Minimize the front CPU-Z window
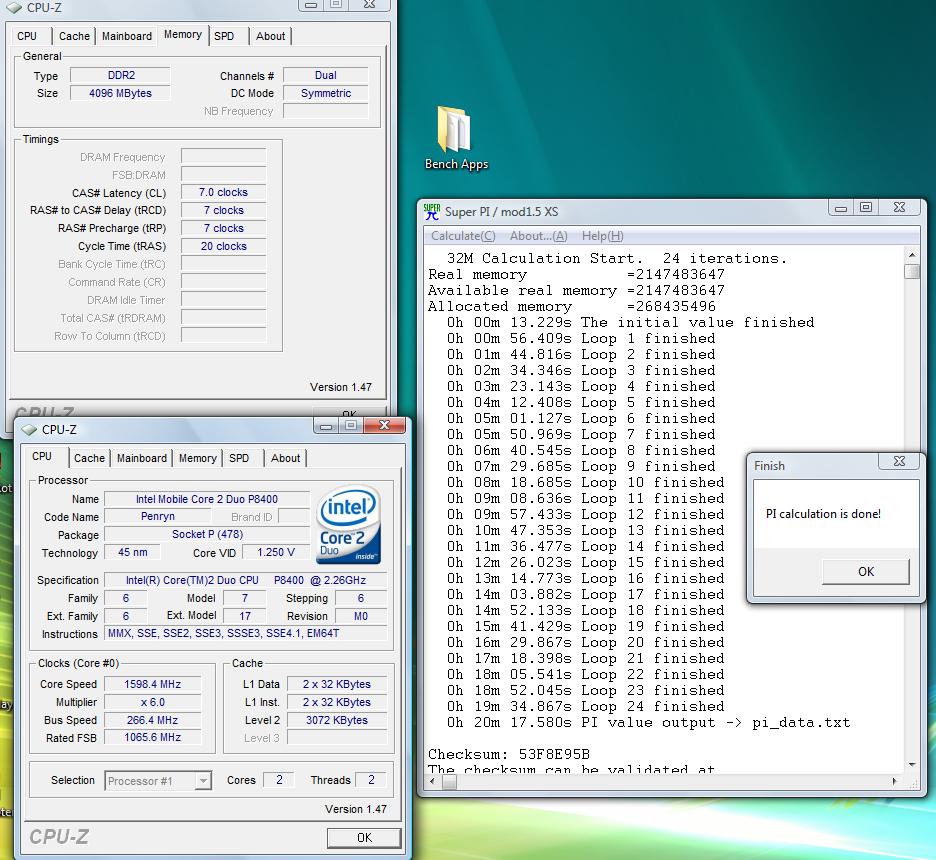 pos(326,425)
